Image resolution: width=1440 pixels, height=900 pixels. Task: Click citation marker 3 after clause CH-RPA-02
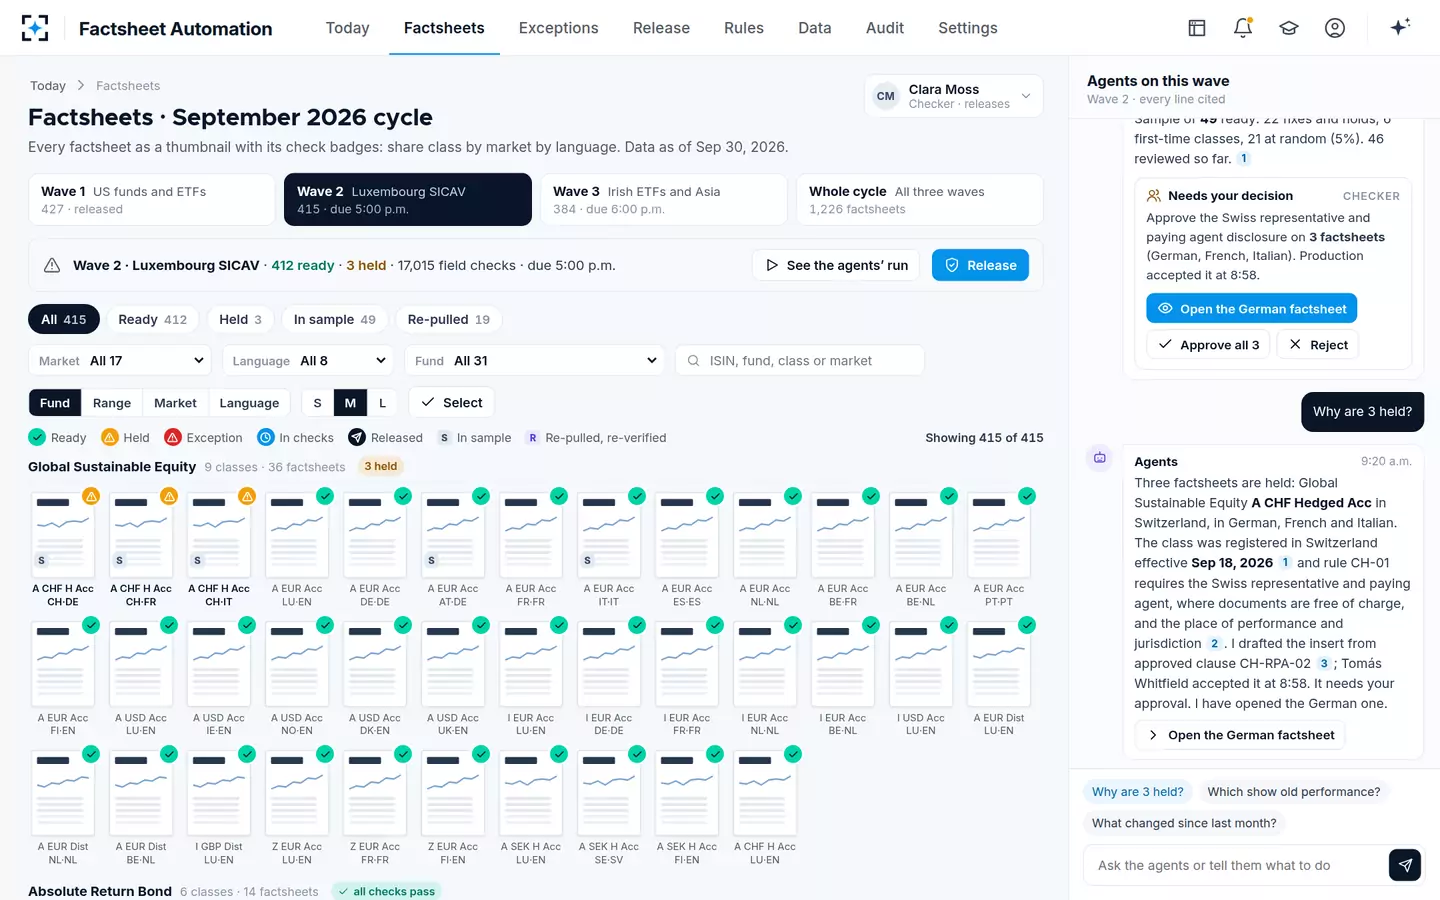[1324, 663]
